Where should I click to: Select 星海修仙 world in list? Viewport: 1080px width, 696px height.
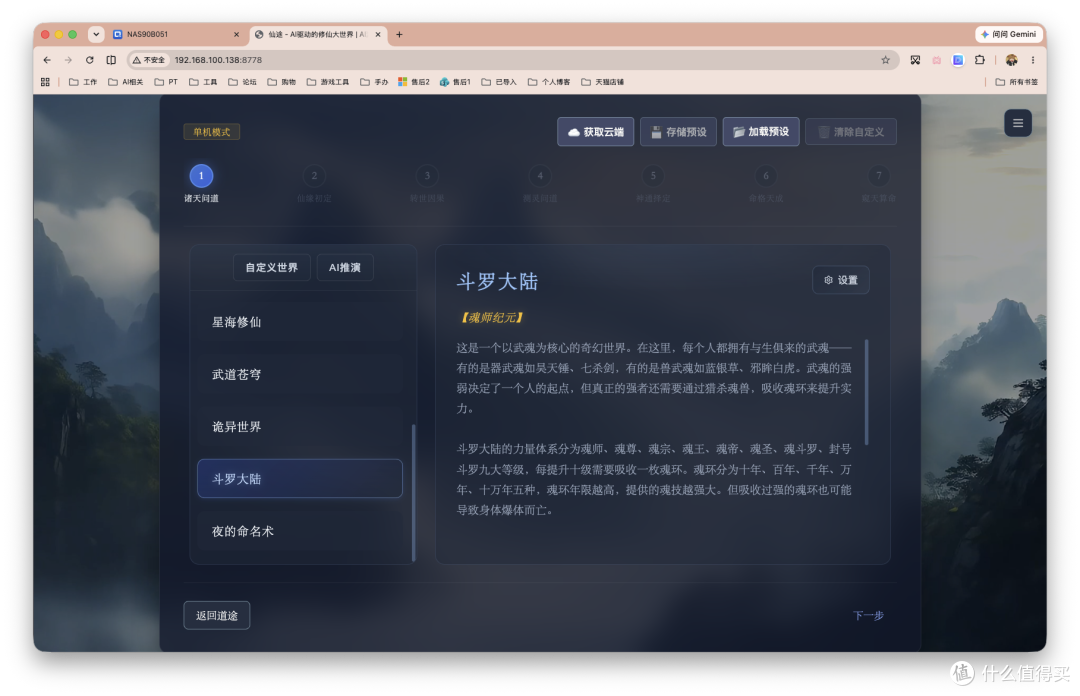tap(300, 322)
